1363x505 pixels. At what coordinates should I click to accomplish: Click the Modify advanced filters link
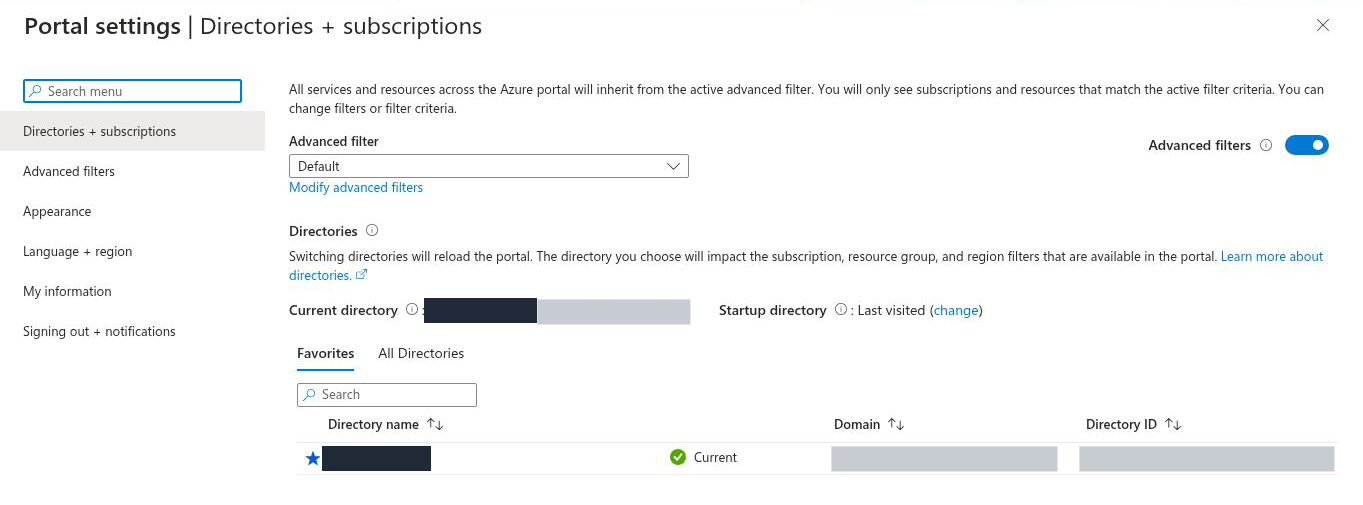(356, 187)
